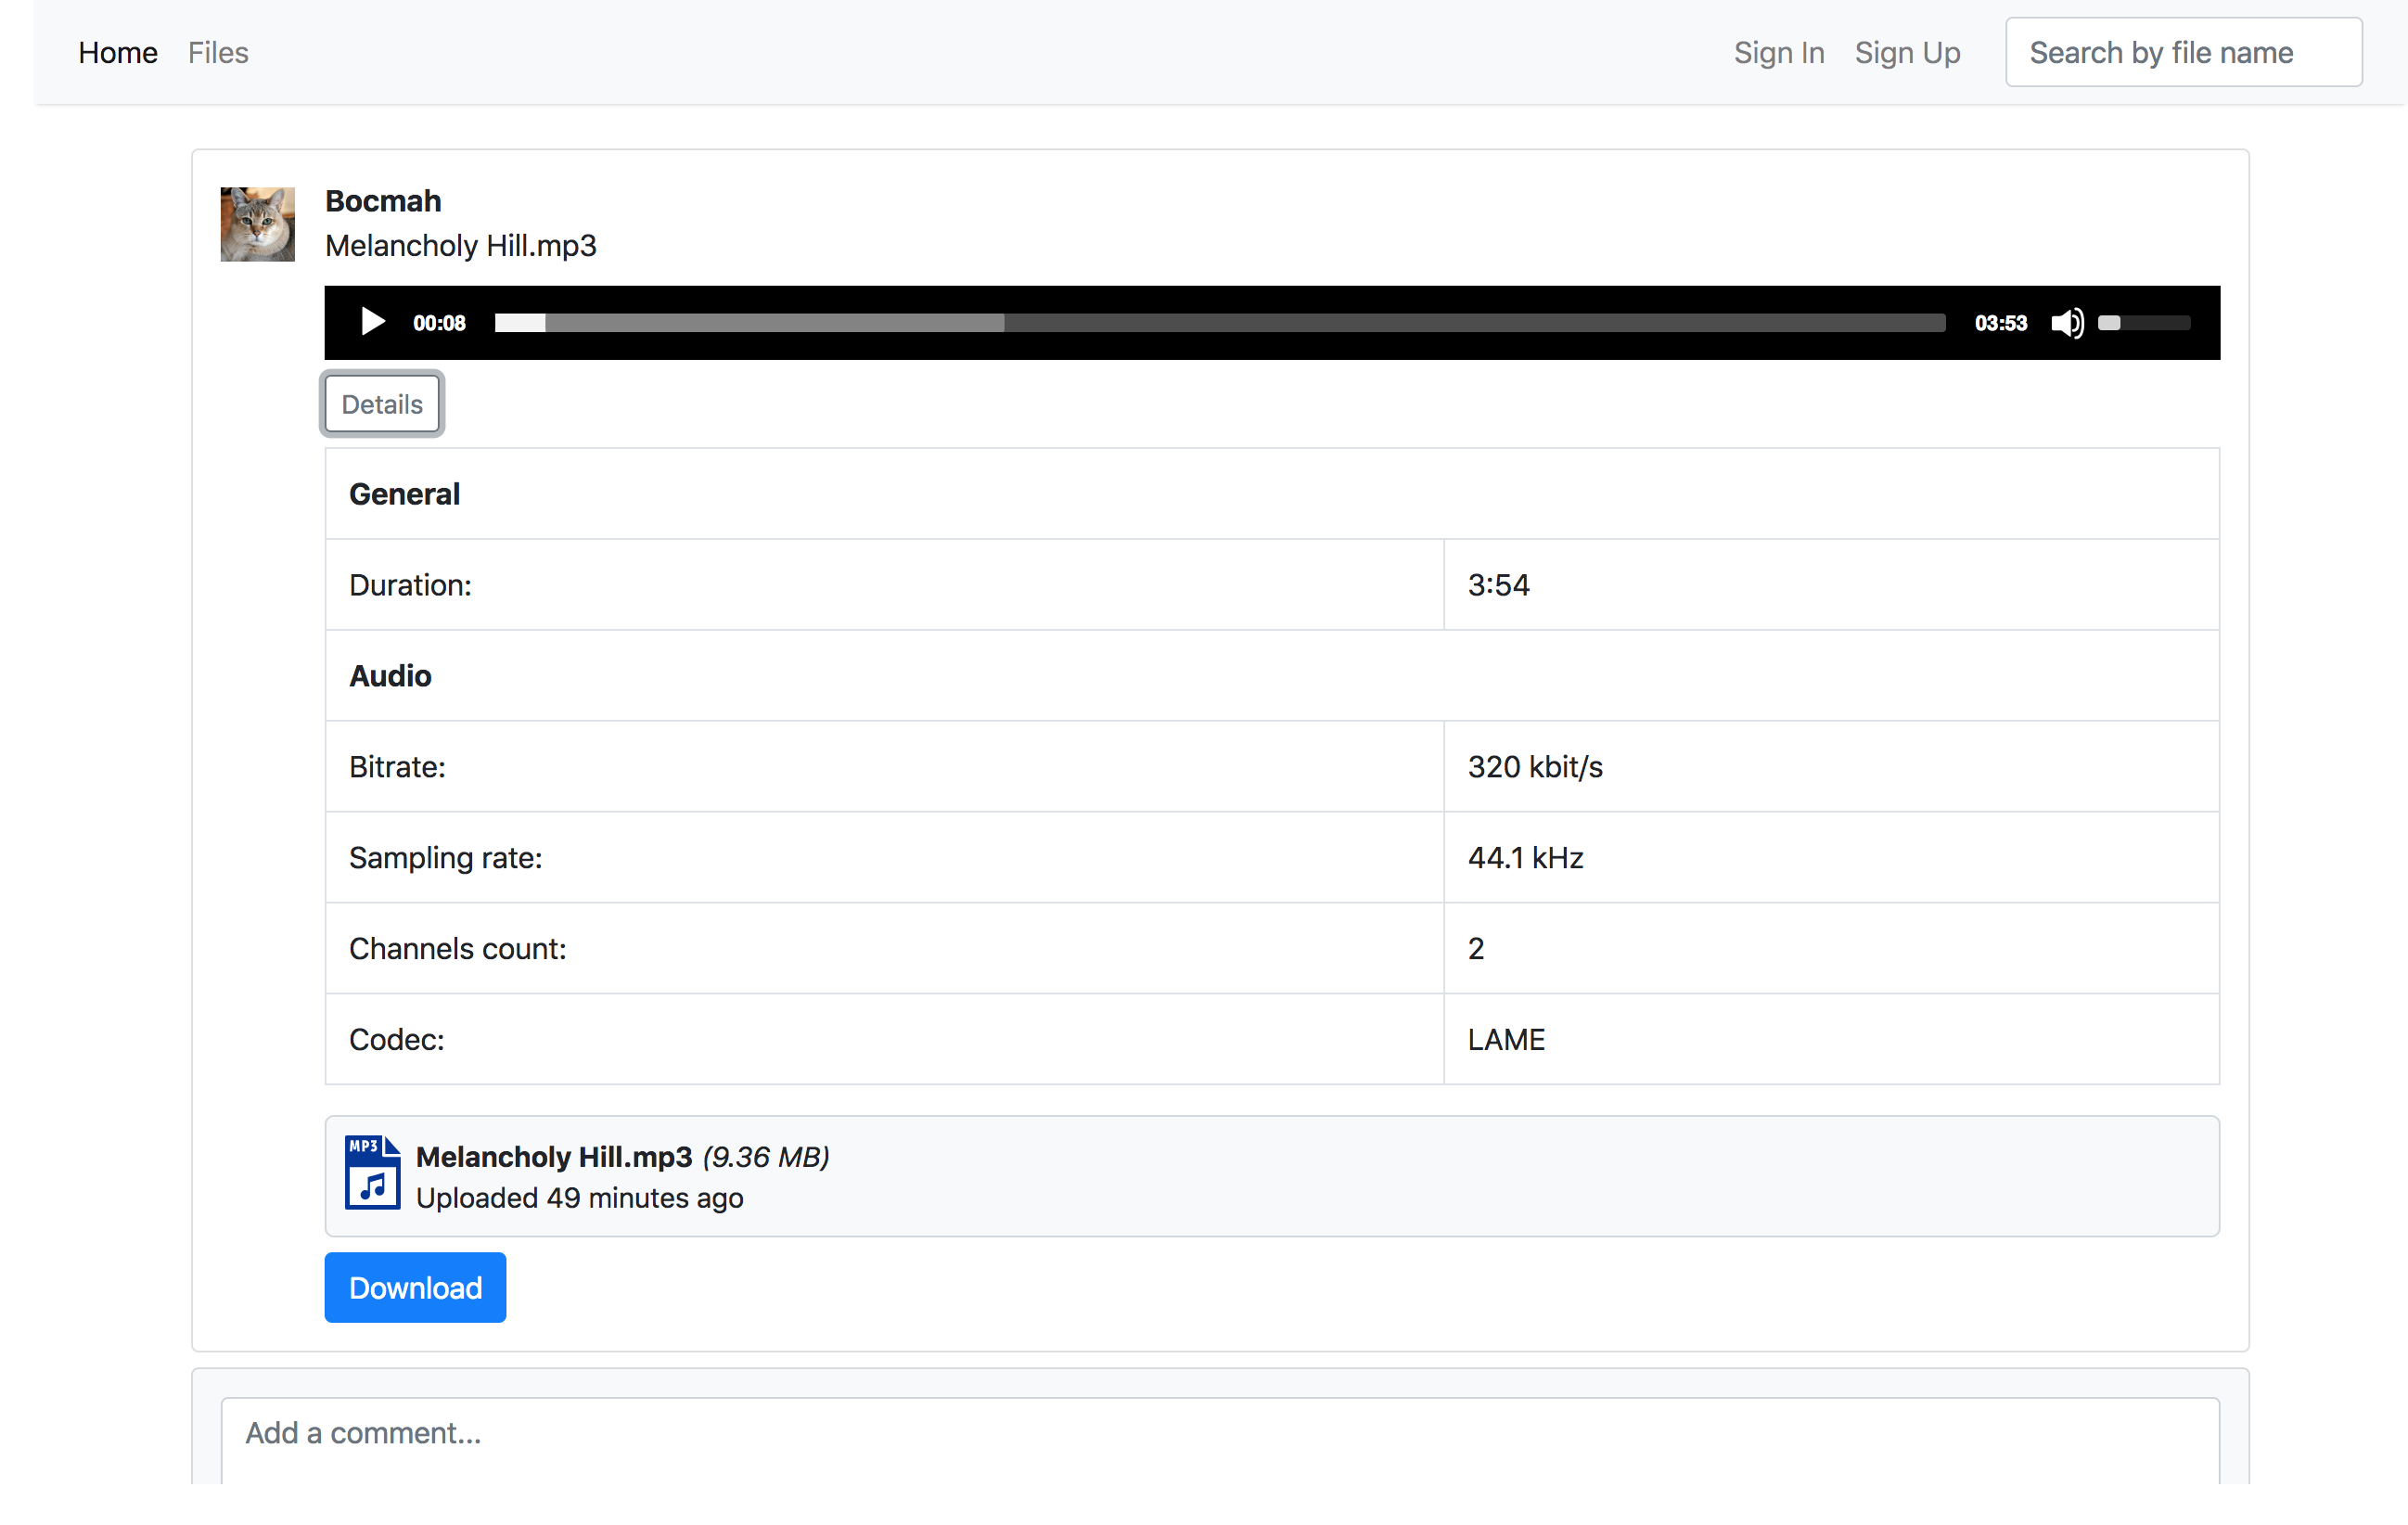
Task: Go to the Home page
Action: (118, 52)
